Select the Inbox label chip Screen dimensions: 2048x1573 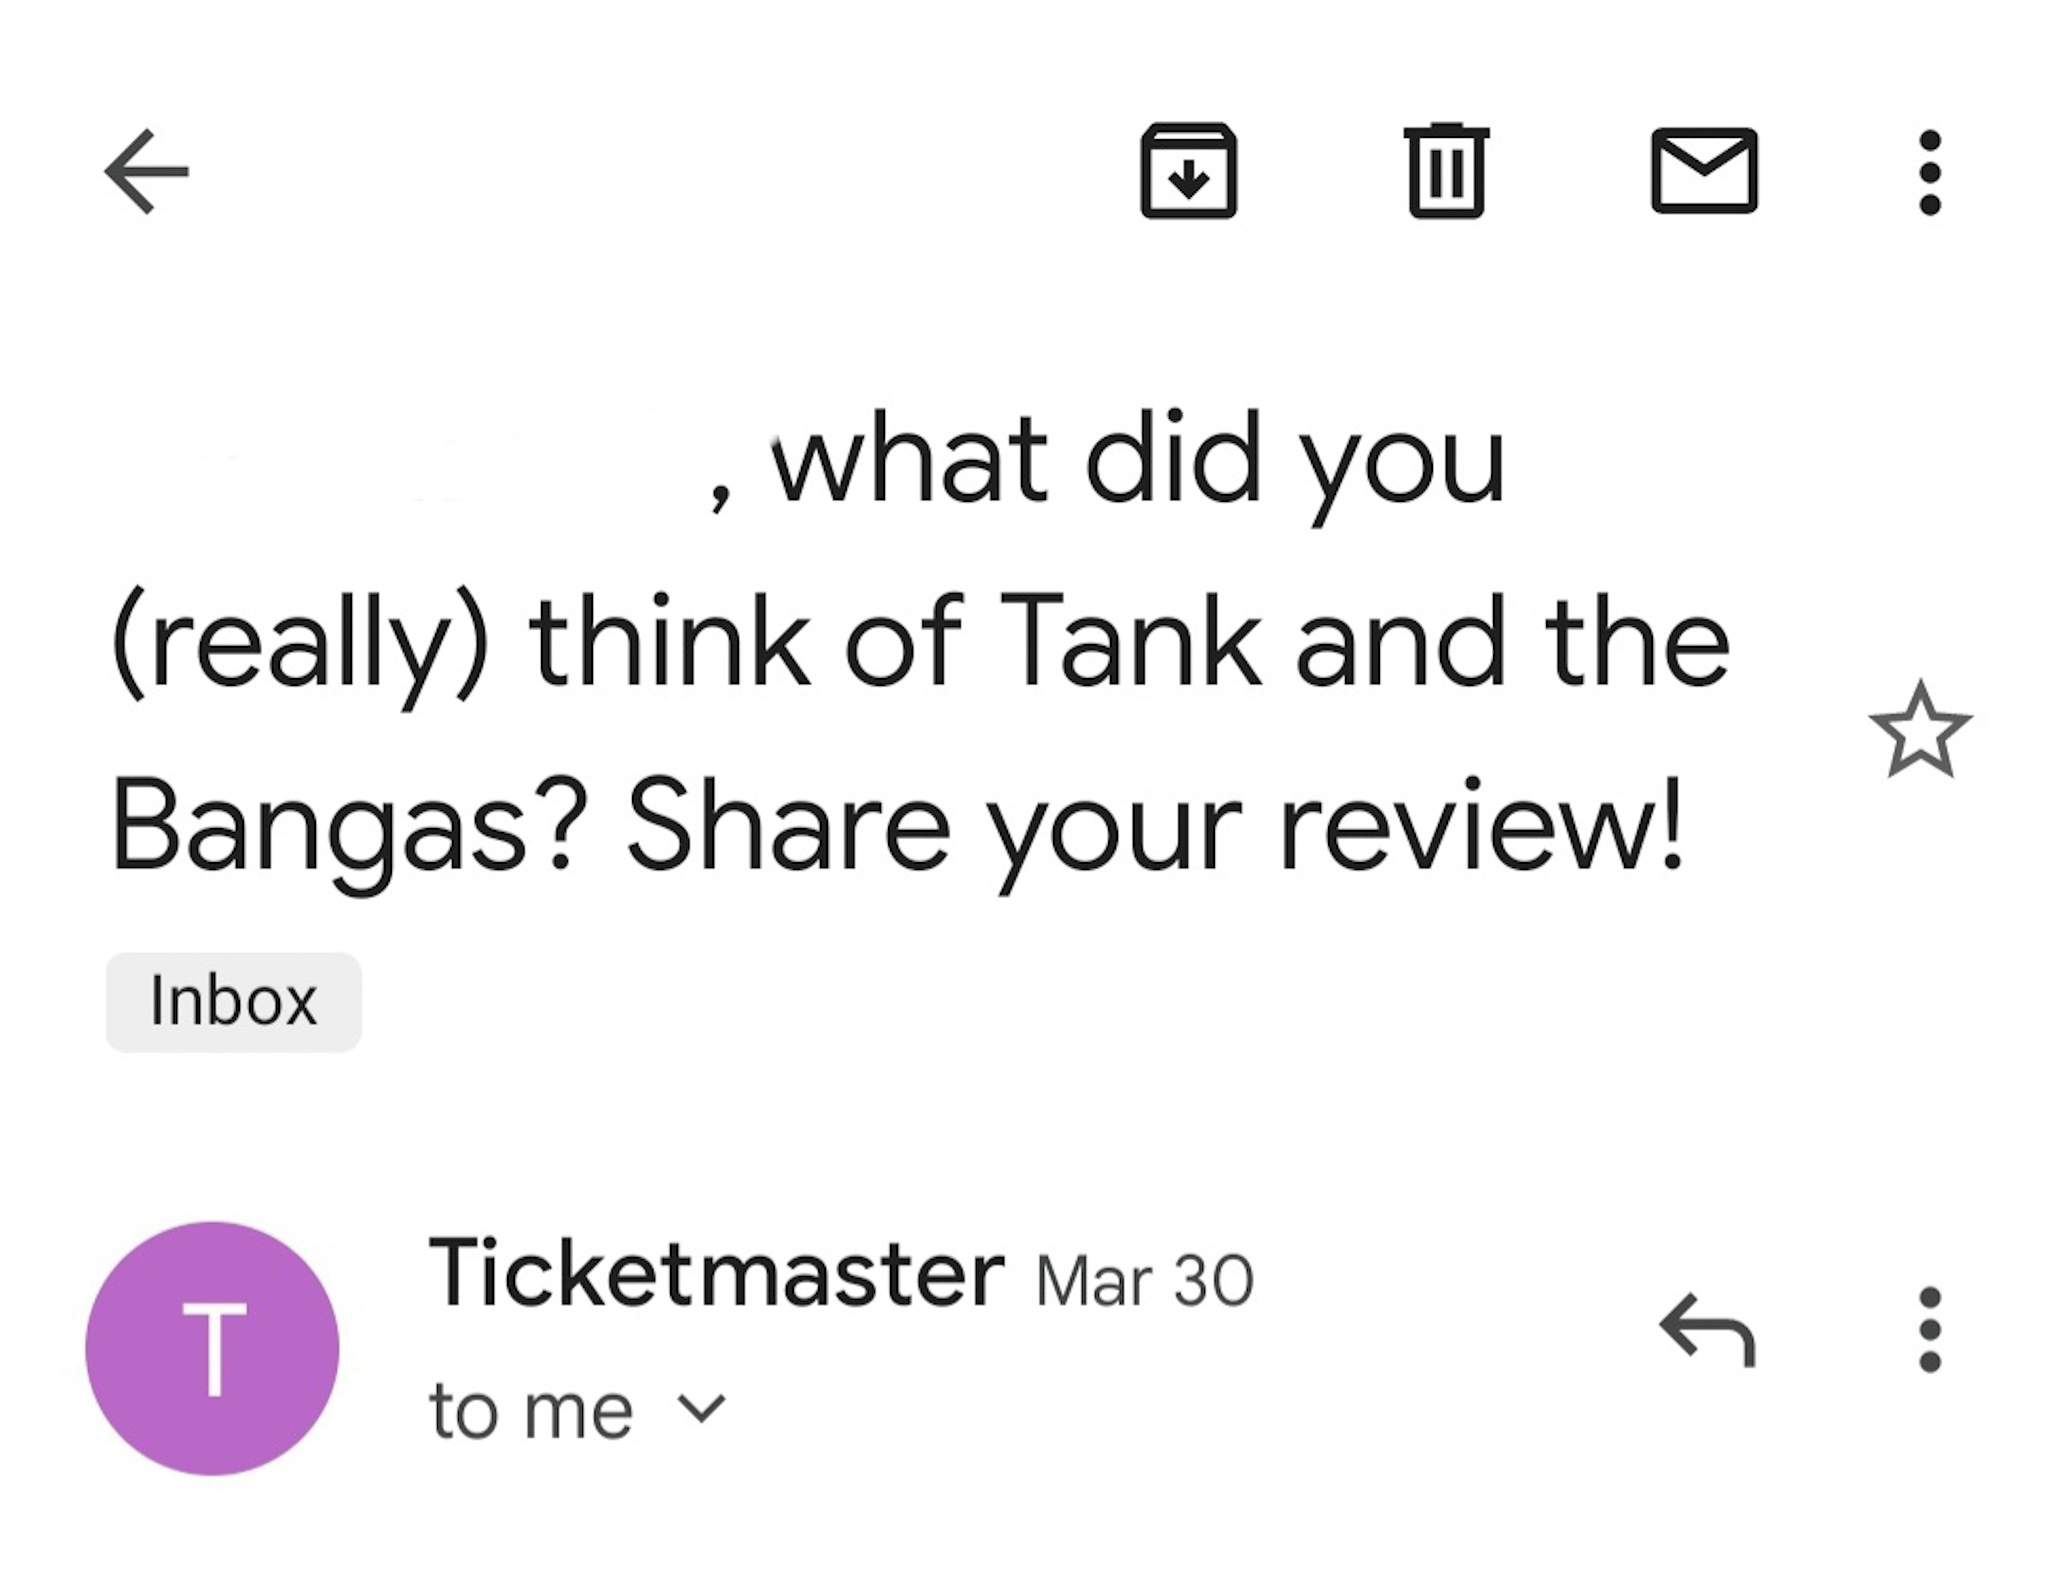(x=233, y=1002)
